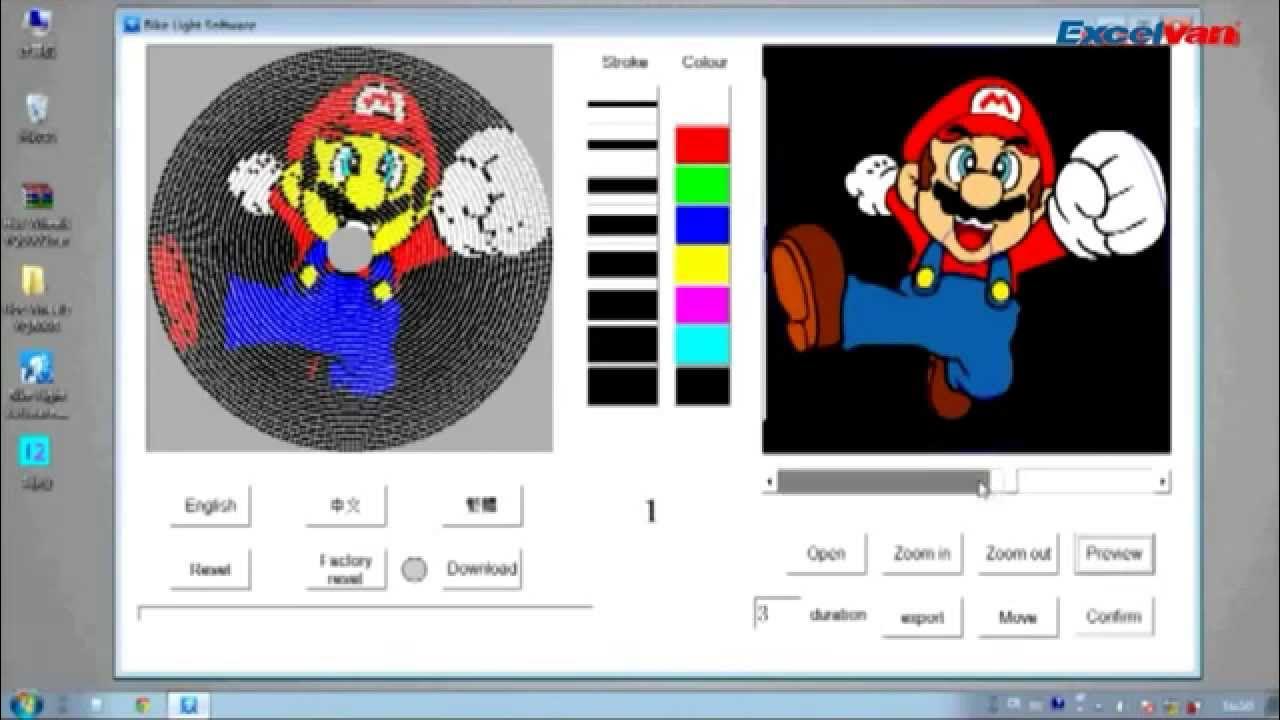Click the Zoom out button

coord(1018,554)
